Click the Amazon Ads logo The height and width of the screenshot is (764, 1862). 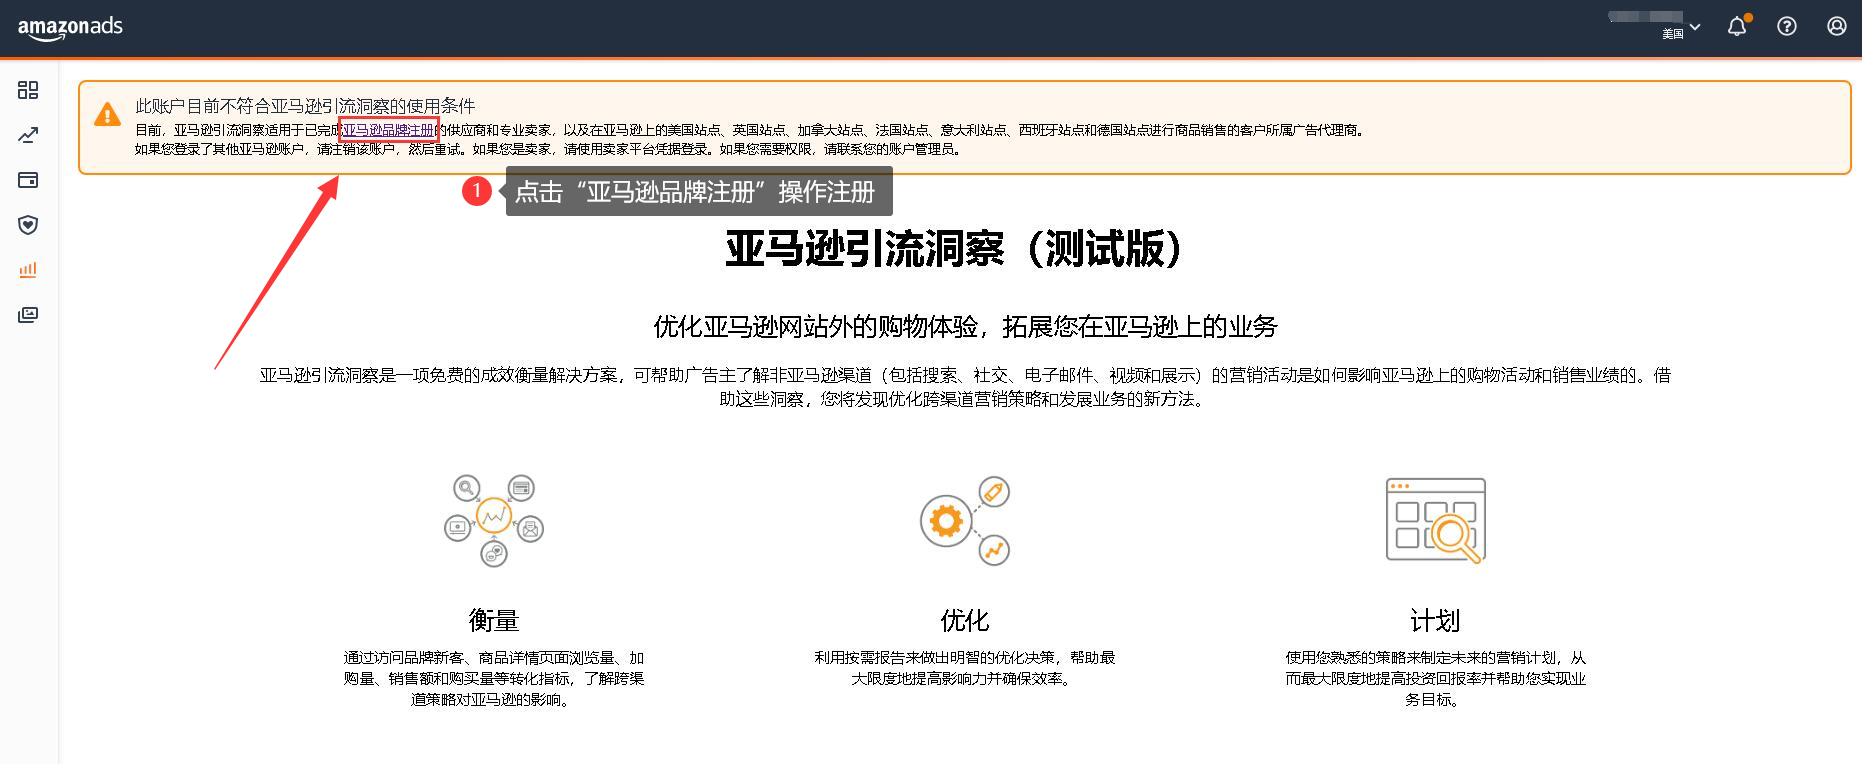[70, 27]
